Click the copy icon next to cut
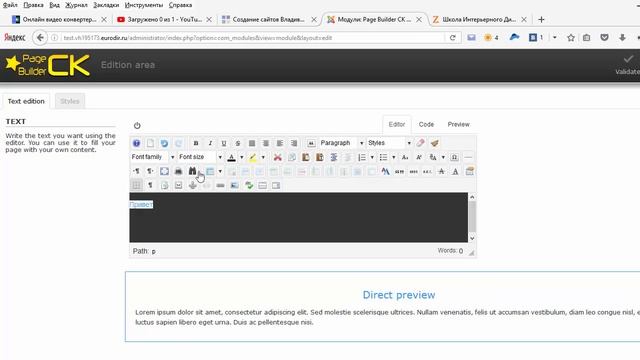The width and height of the screenshot is (640, 360). pyautogui.click(x=291, y=157)
